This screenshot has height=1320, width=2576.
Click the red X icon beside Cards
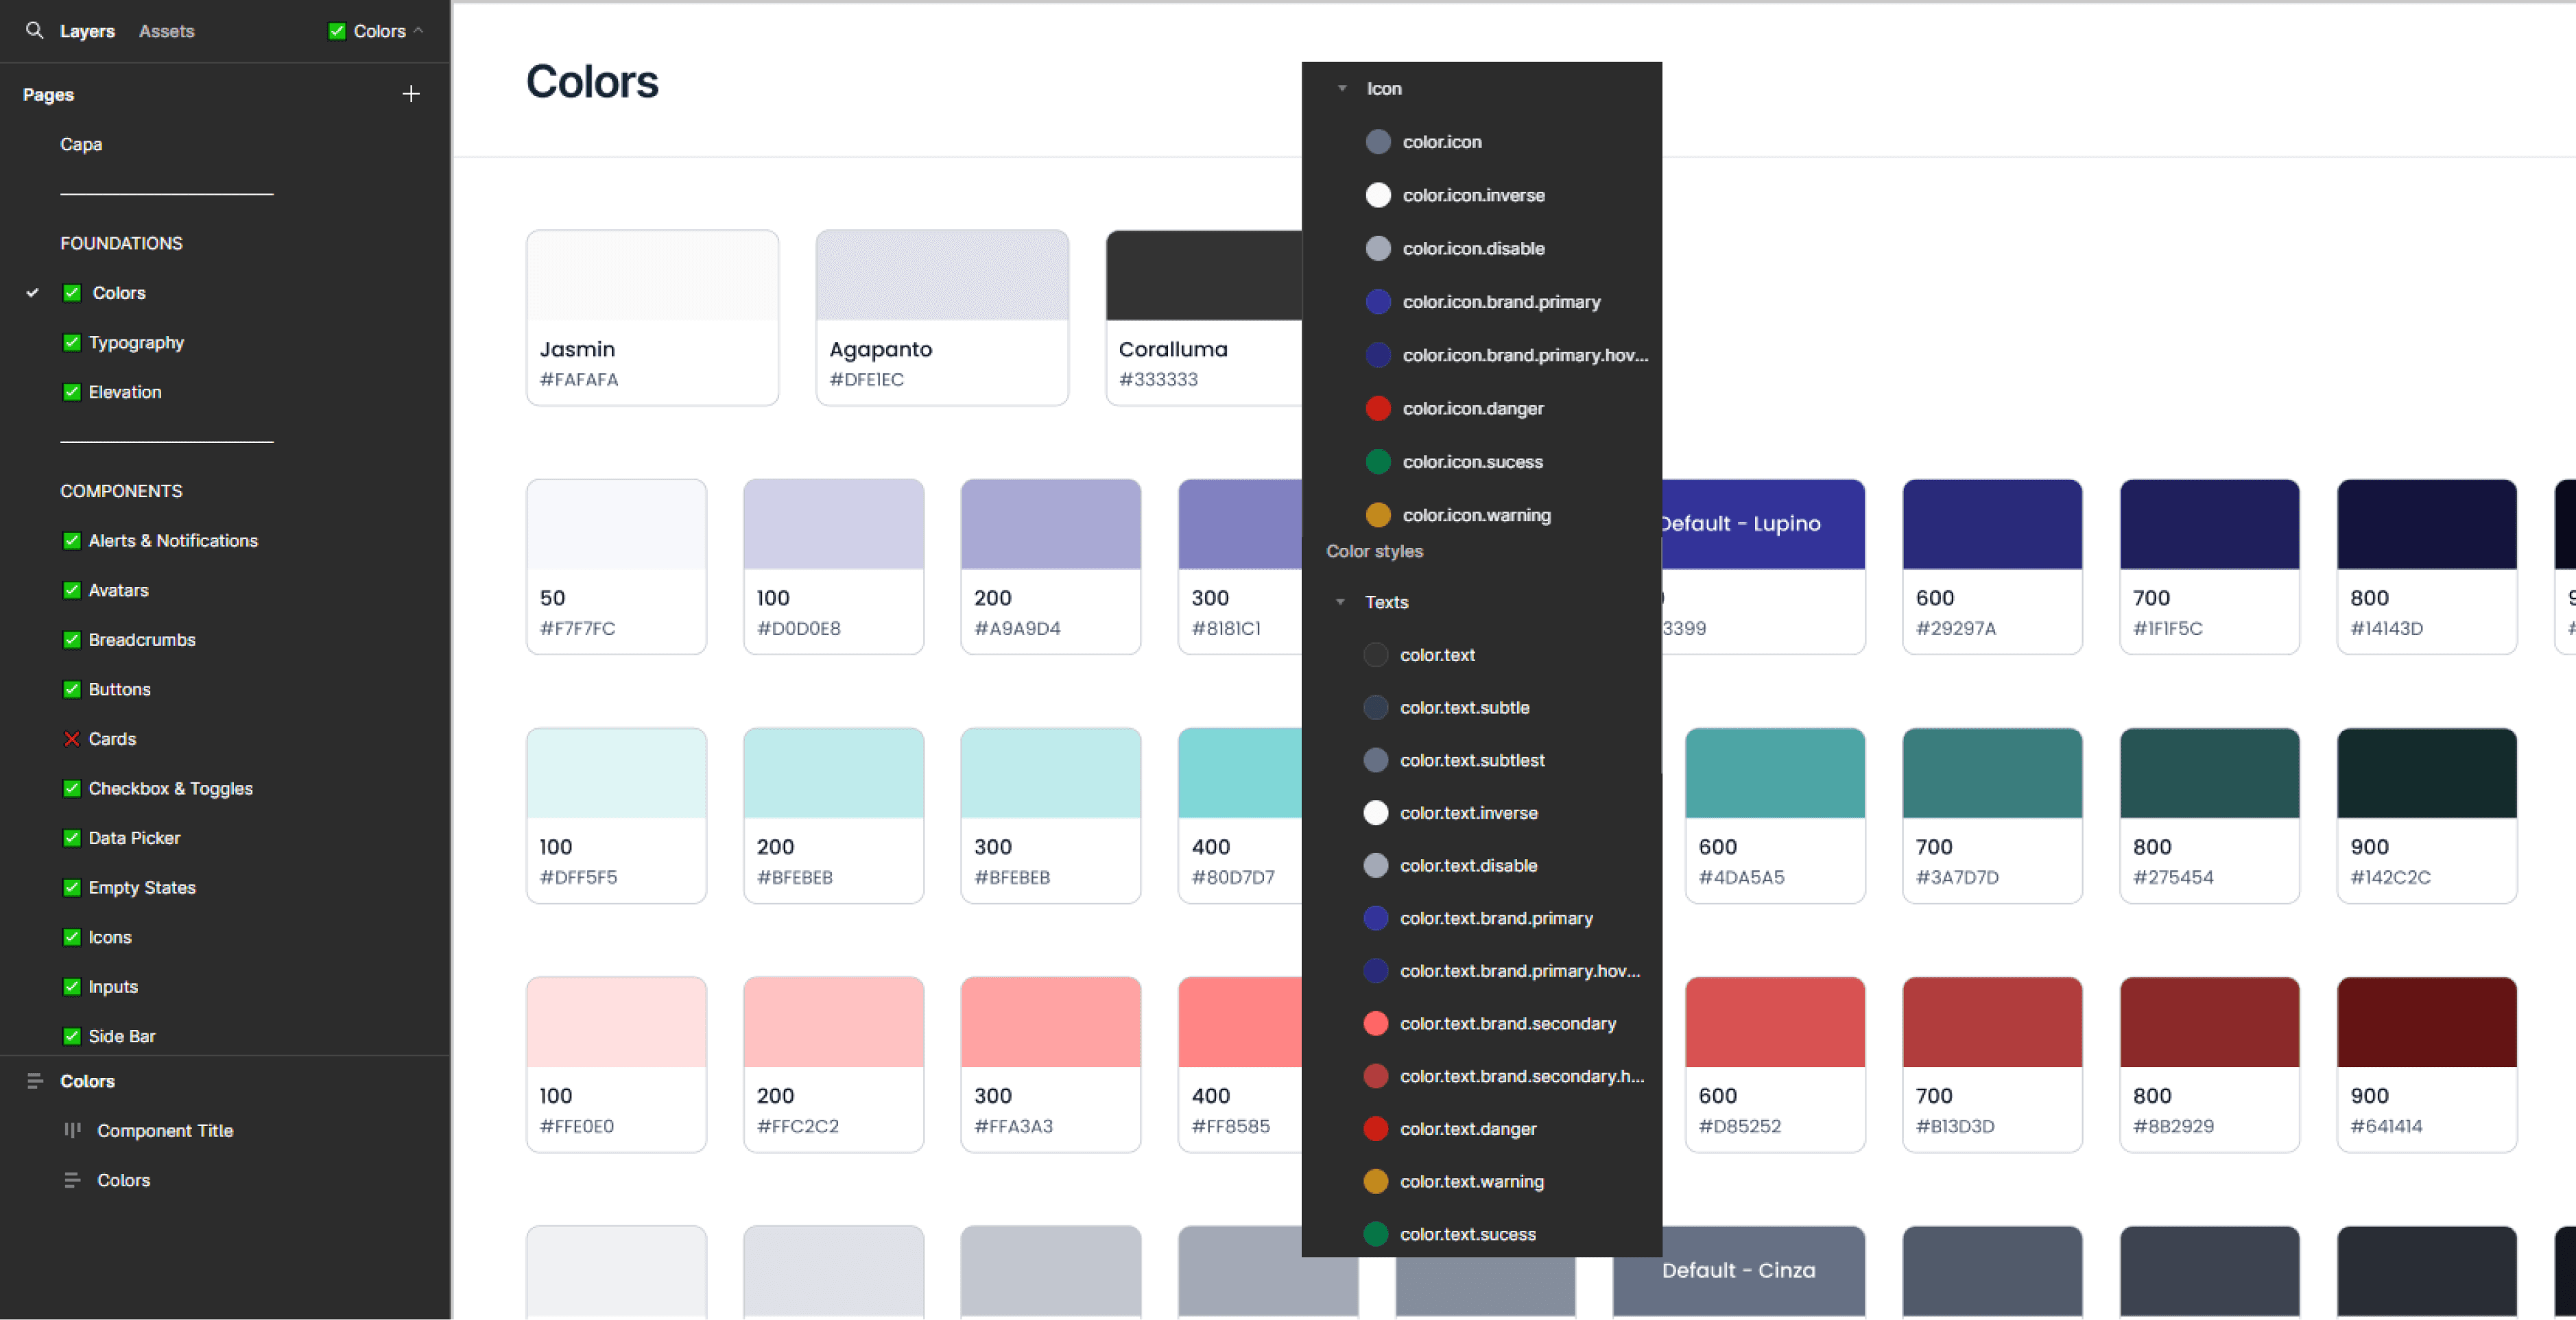click(x=72, y=739)
